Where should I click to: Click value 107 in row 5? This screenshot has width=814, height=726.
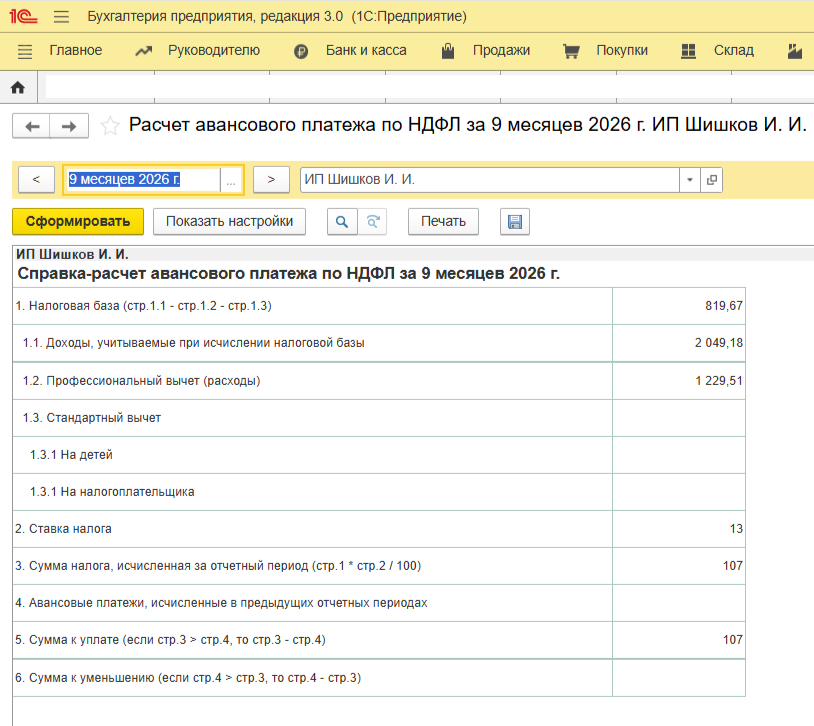732,640
